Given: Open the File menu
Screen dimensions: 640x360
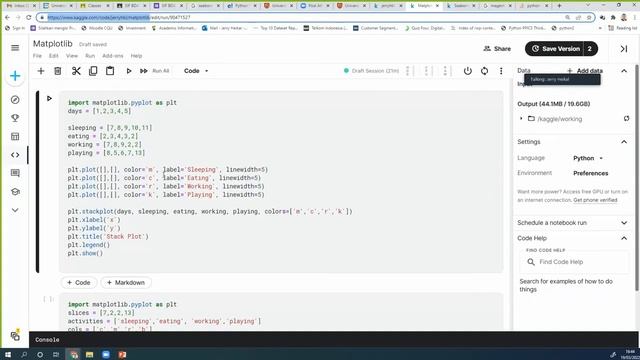Looking at the screenshot, I should coord(37,56).
